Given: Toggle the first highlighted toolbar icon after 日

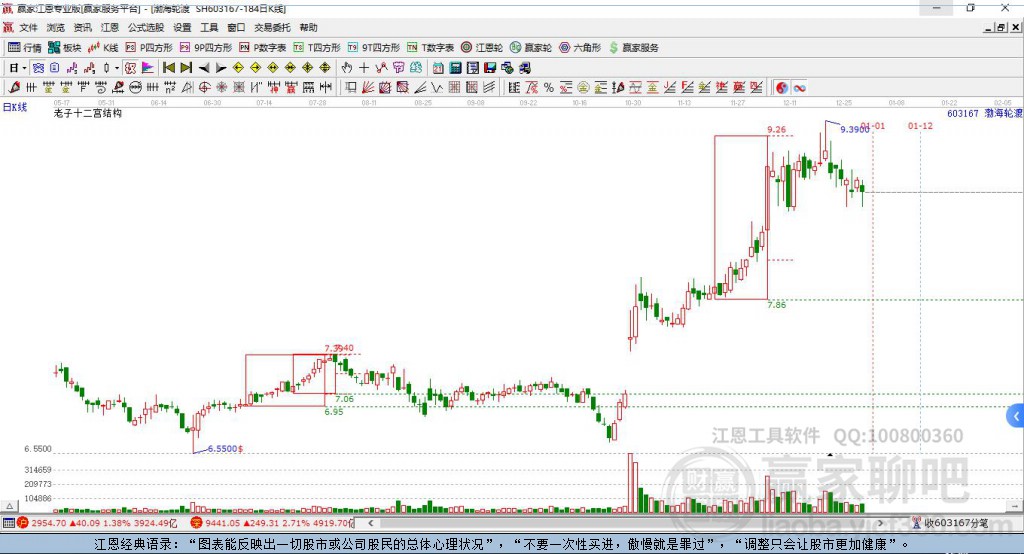Looking at the screenshot, I should tap(39, 68).
